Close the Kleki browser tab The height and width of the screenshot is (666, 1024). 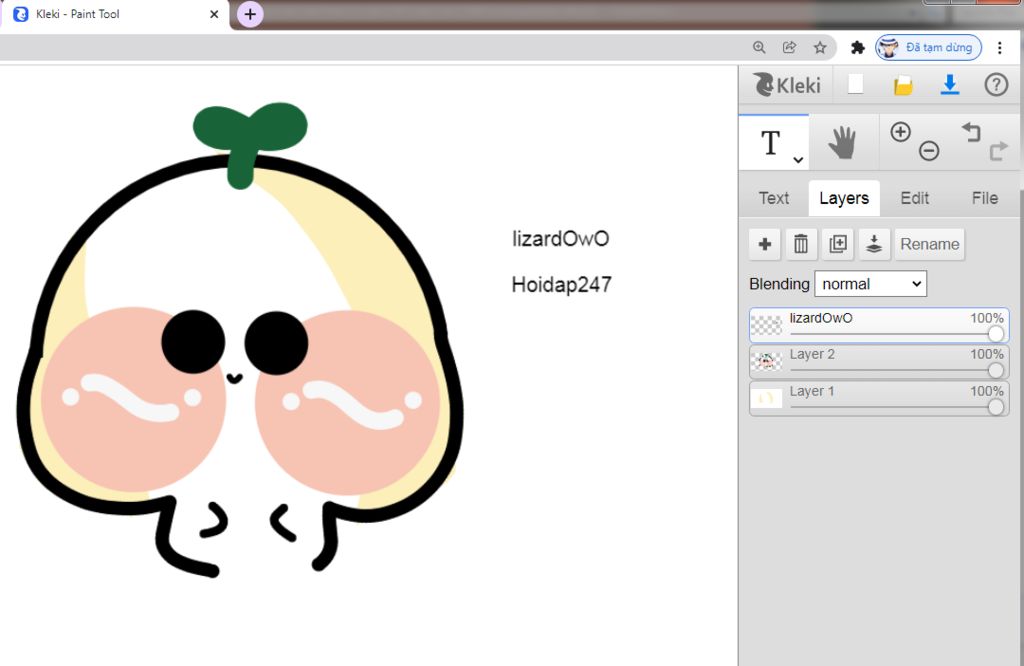click(x=214, y=14)
